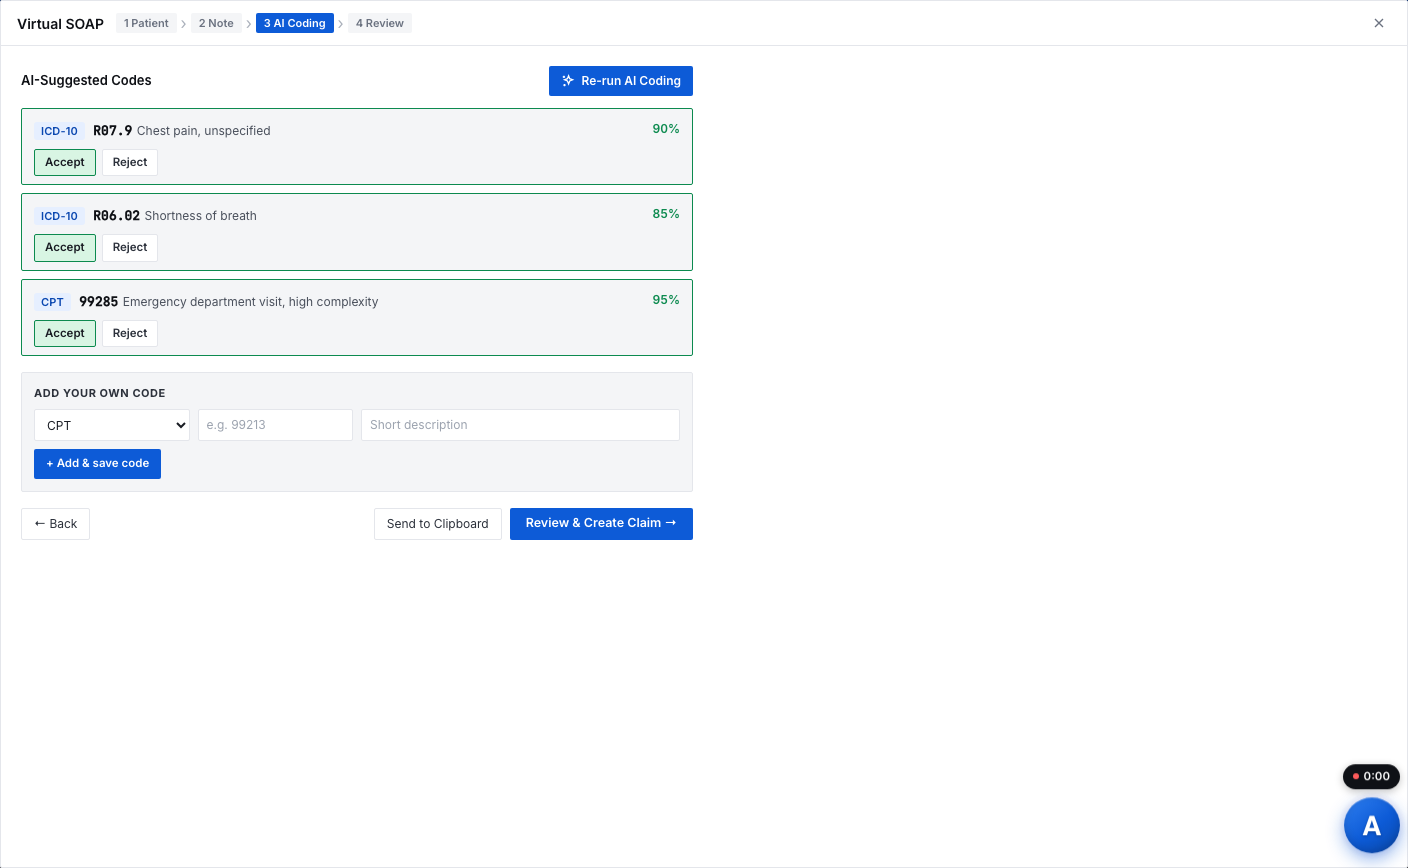The height and width of the screenshot is (868, 1408).
Task: Click the AI-Suggested Codes heading
Action: click(x=86, y=80)
